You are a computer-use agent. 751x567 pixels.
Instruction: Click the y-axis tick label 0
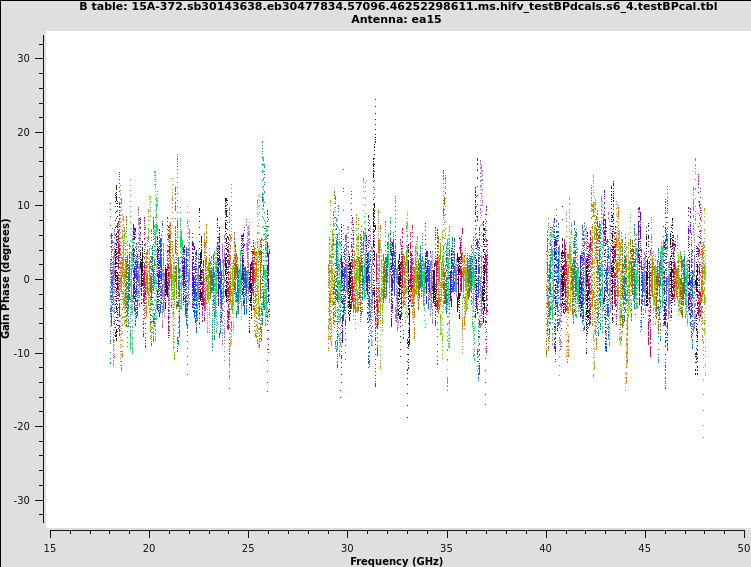click(x=27, y=279)
